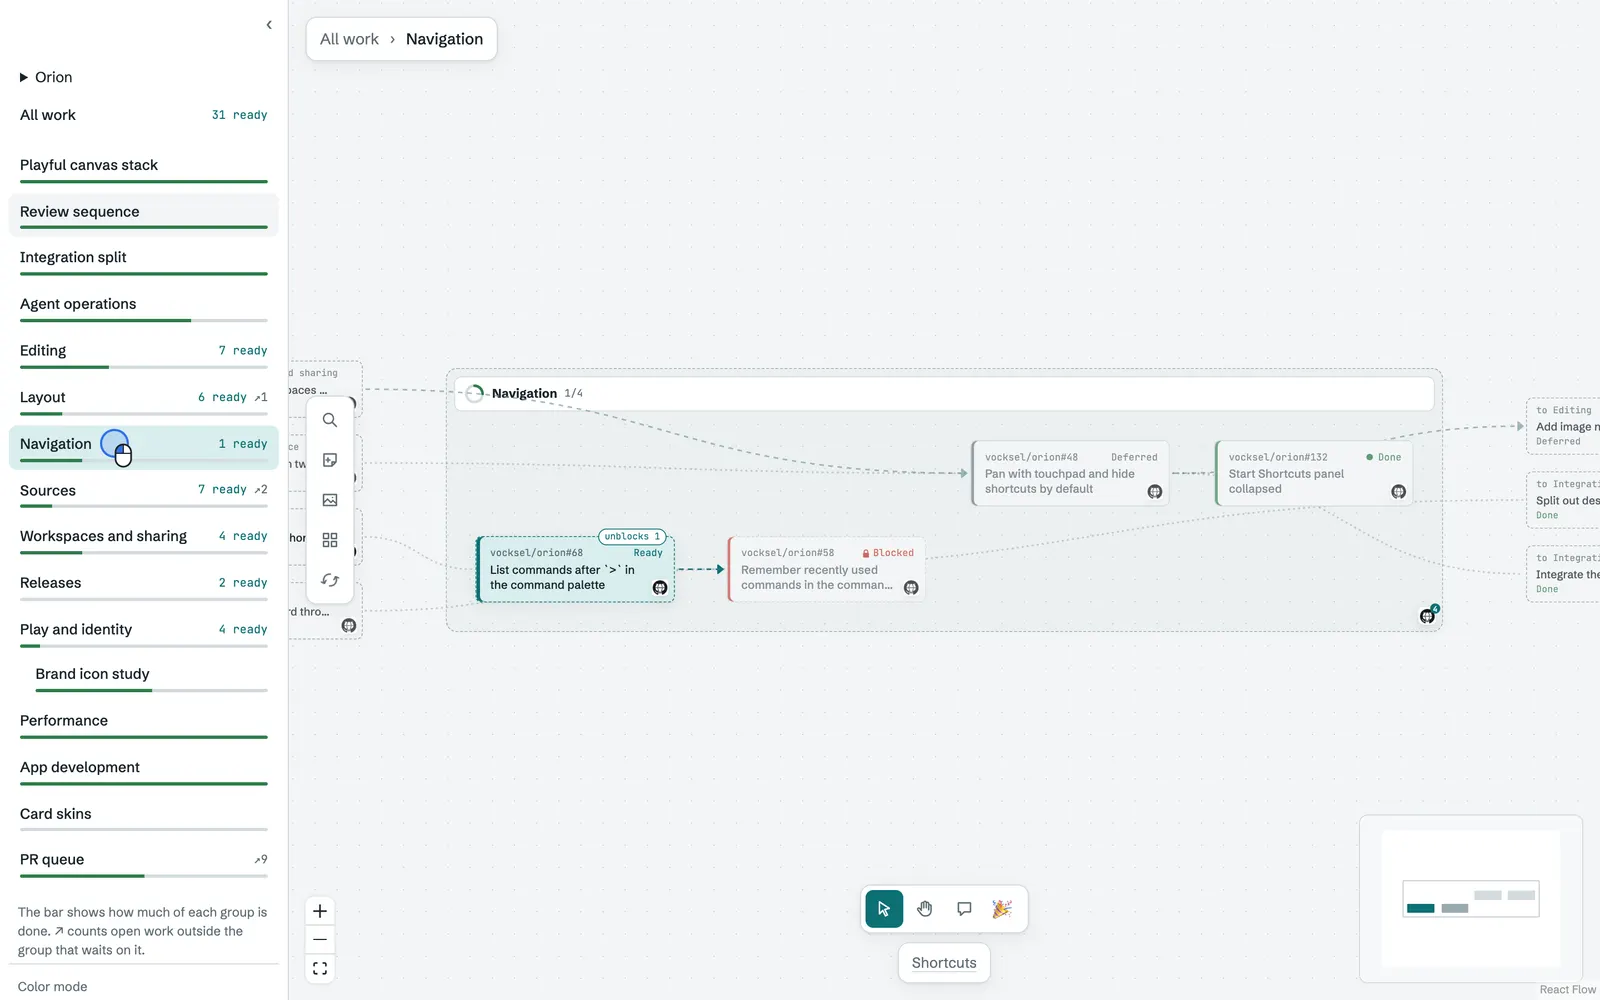
Task: Activate the party popper tool
Action: [1002, 909]
